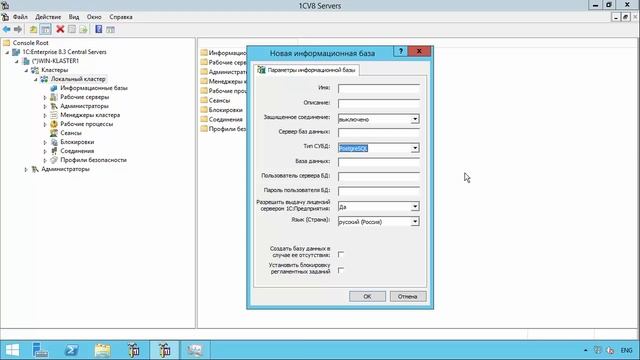Open the Действие menu
The width and height of the screenshot is (640, 360).
click(x=48, y=17)
